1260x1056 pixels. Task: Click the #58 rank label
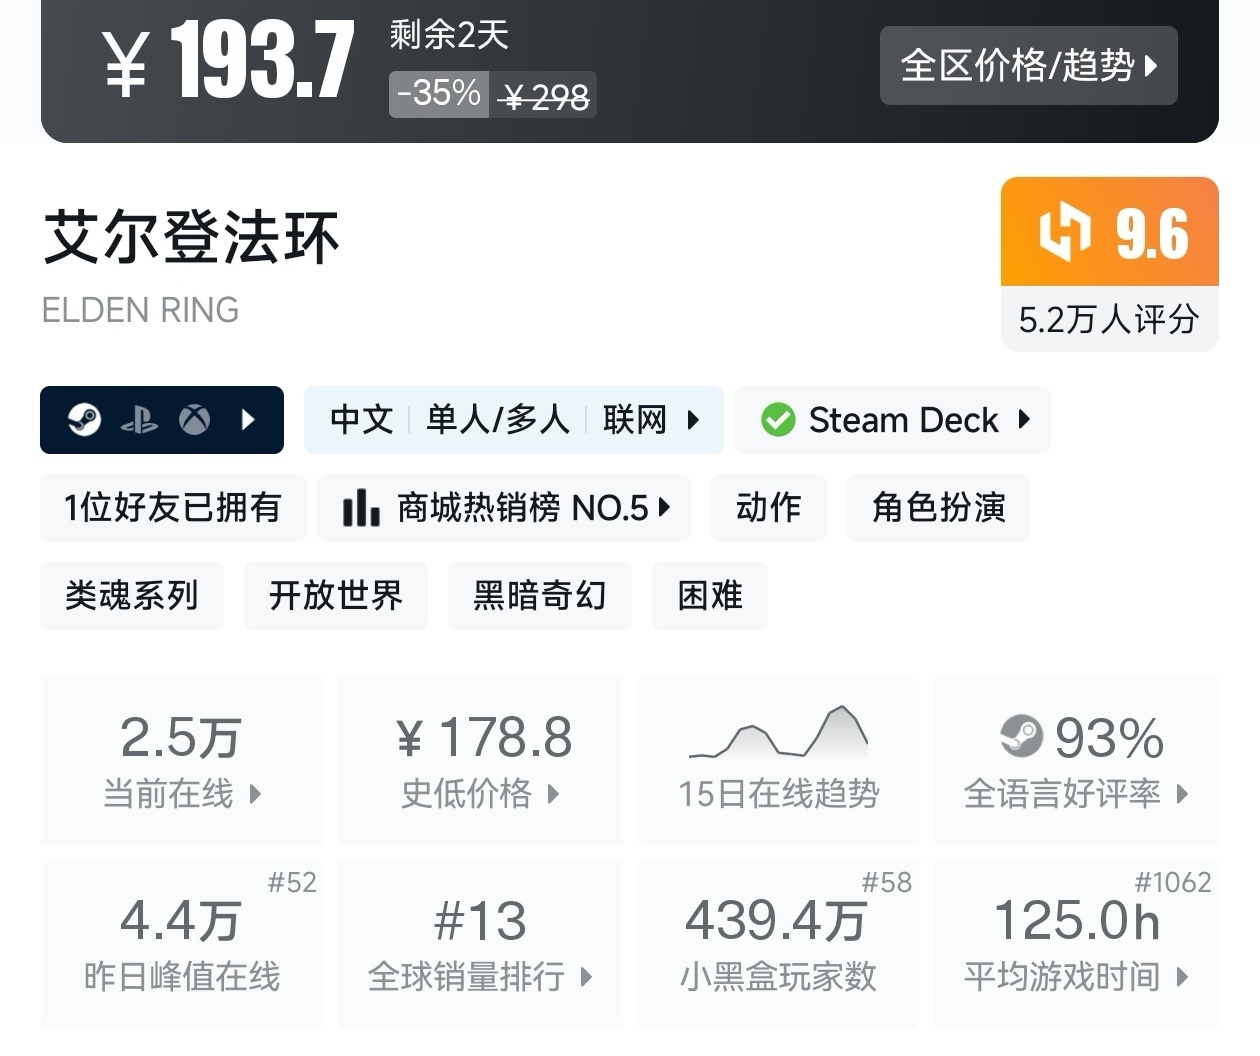(887, 882)
